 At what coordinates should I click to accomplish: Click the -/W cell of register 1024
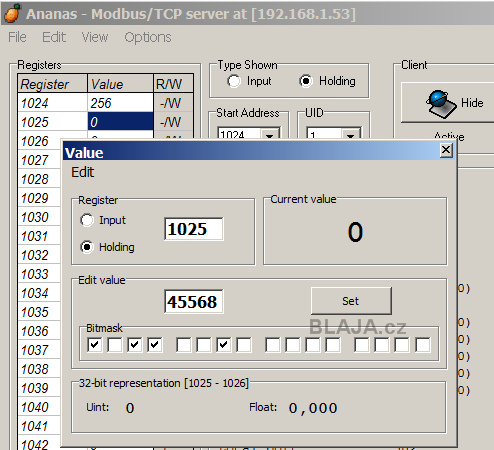click(173, 103)
